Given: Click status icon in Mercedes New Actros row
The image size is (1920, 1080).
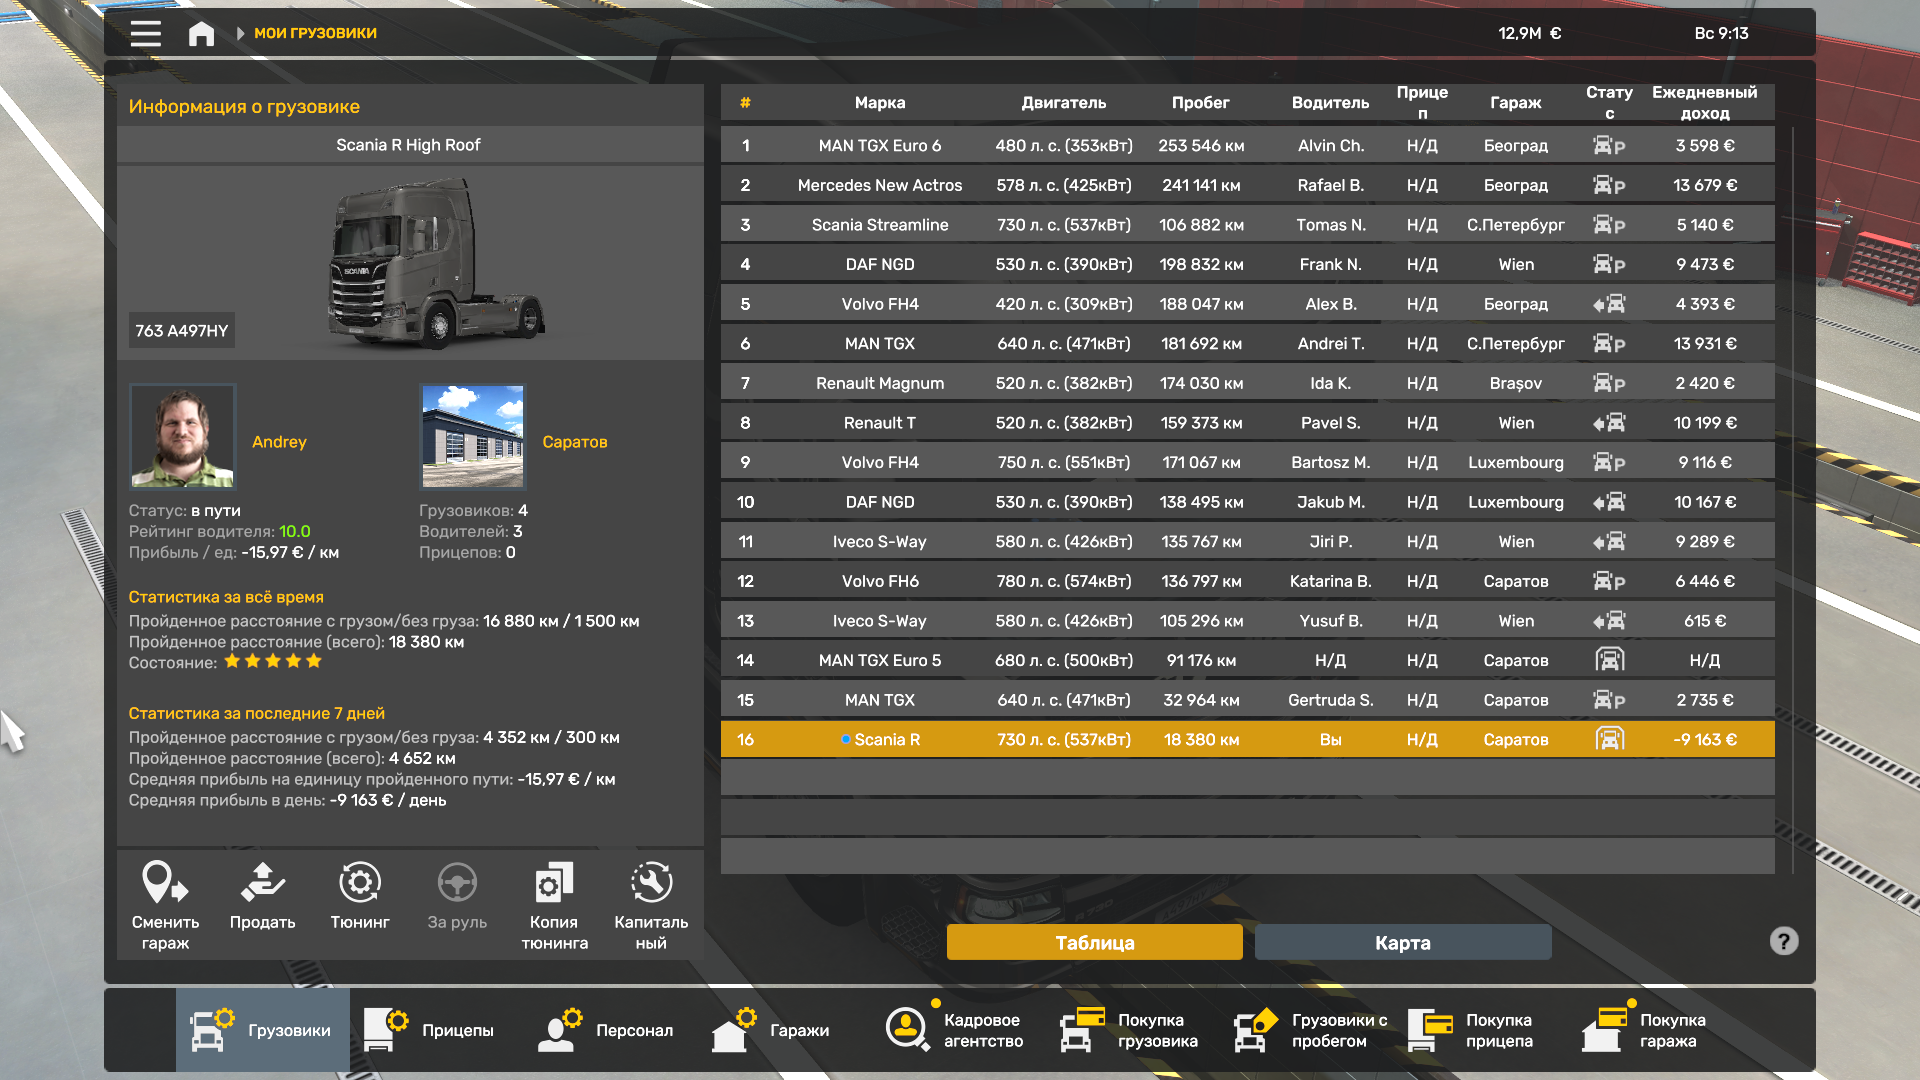Looking at the screenshot, I should point(1609,185).
